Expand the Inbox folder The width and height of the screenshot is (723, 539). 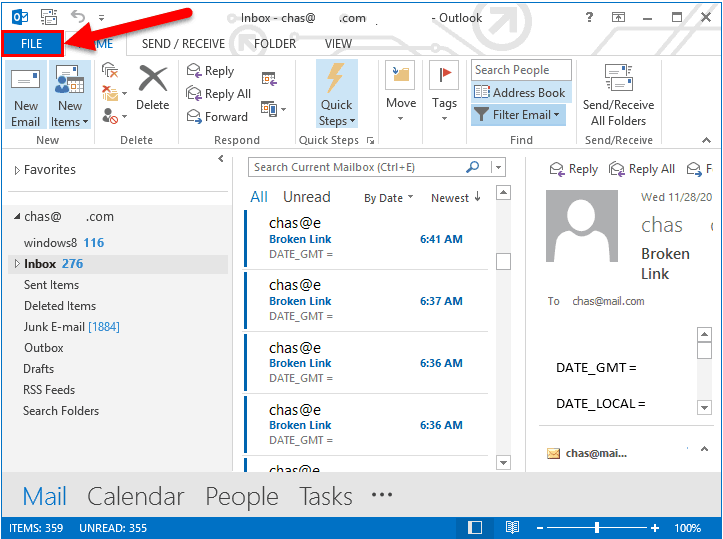(17, 264)
